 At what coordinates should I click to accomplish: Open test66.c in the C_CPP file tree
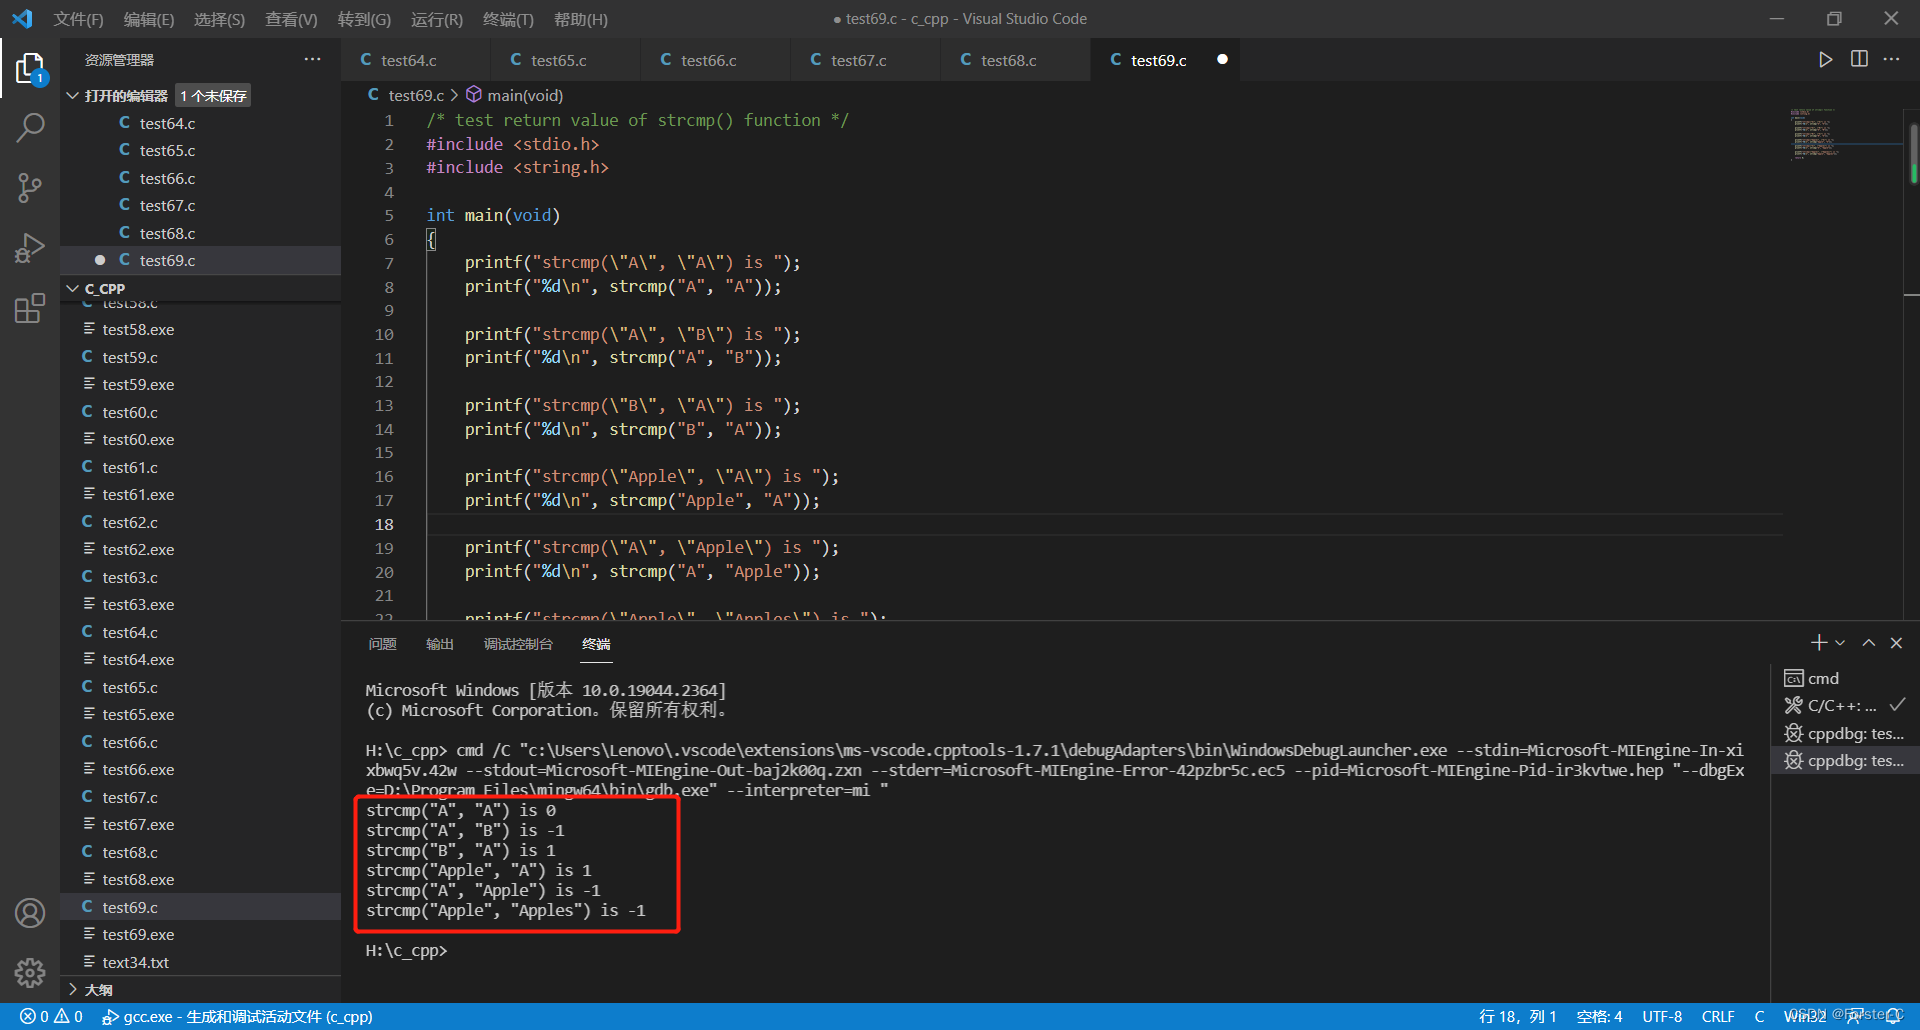point(200,742)
